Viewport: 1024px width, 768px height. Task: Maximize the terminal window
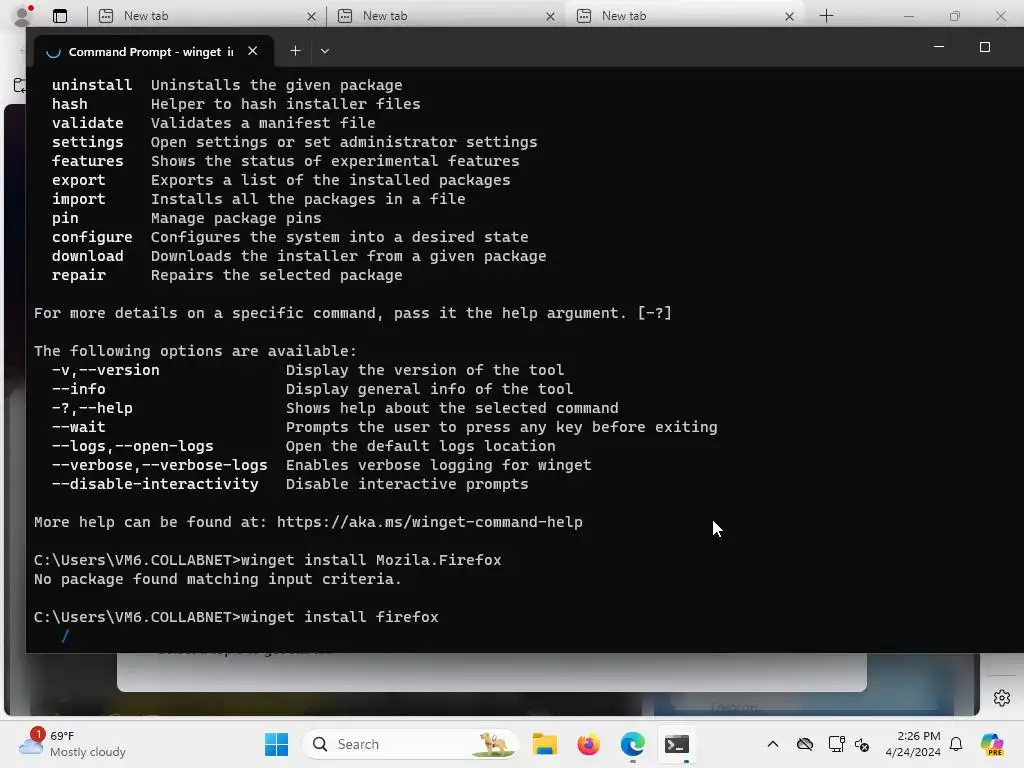tap(985, 47)
